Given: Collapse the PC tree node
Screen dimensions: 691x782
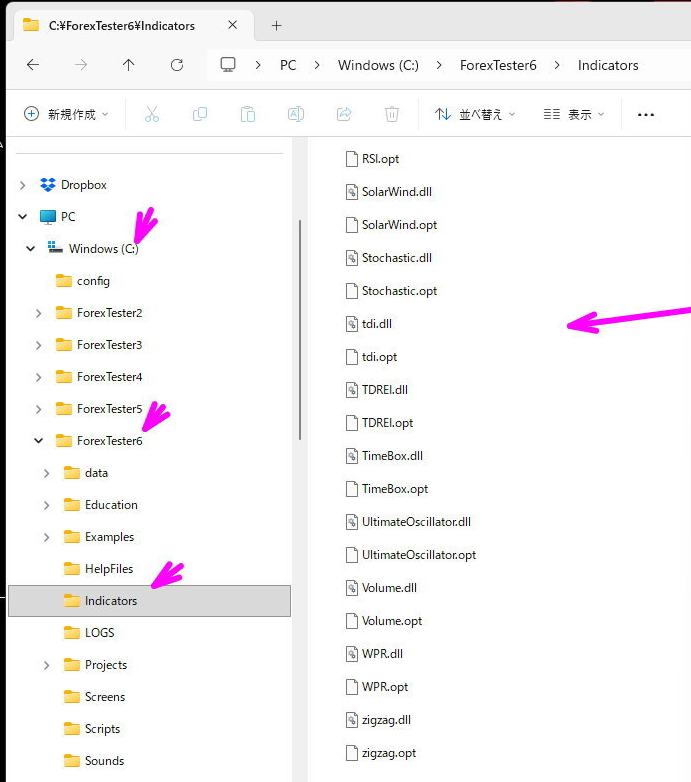Looking at the screenshot, I should [22, 216].
